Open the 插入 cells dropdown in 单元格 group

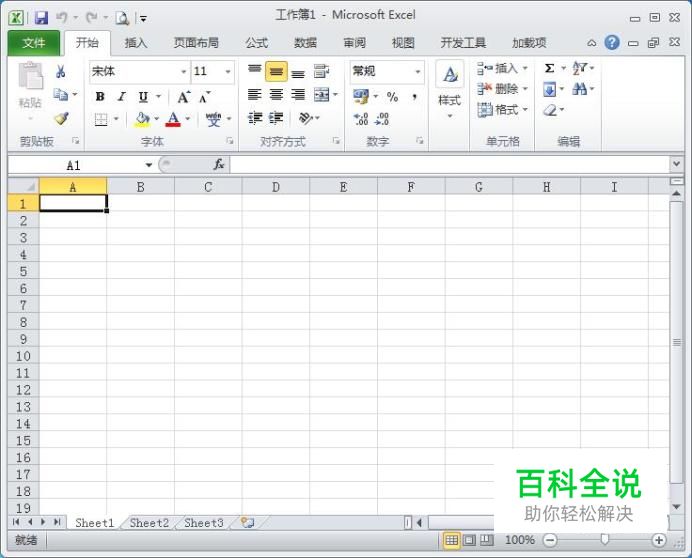point(502,68)
